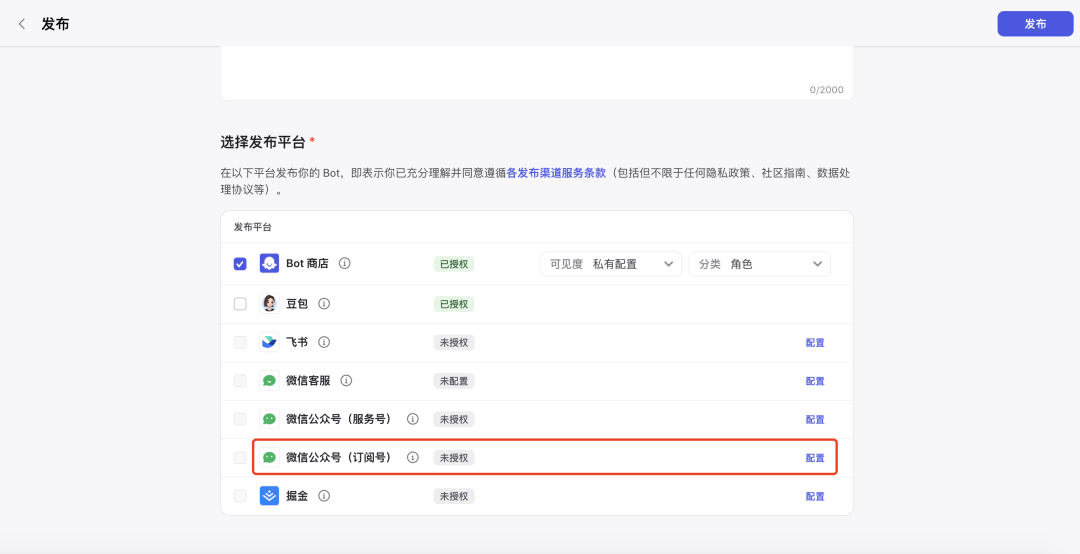Click the 0/2000 character counter
1080x554 pixels.
(826, 90)
